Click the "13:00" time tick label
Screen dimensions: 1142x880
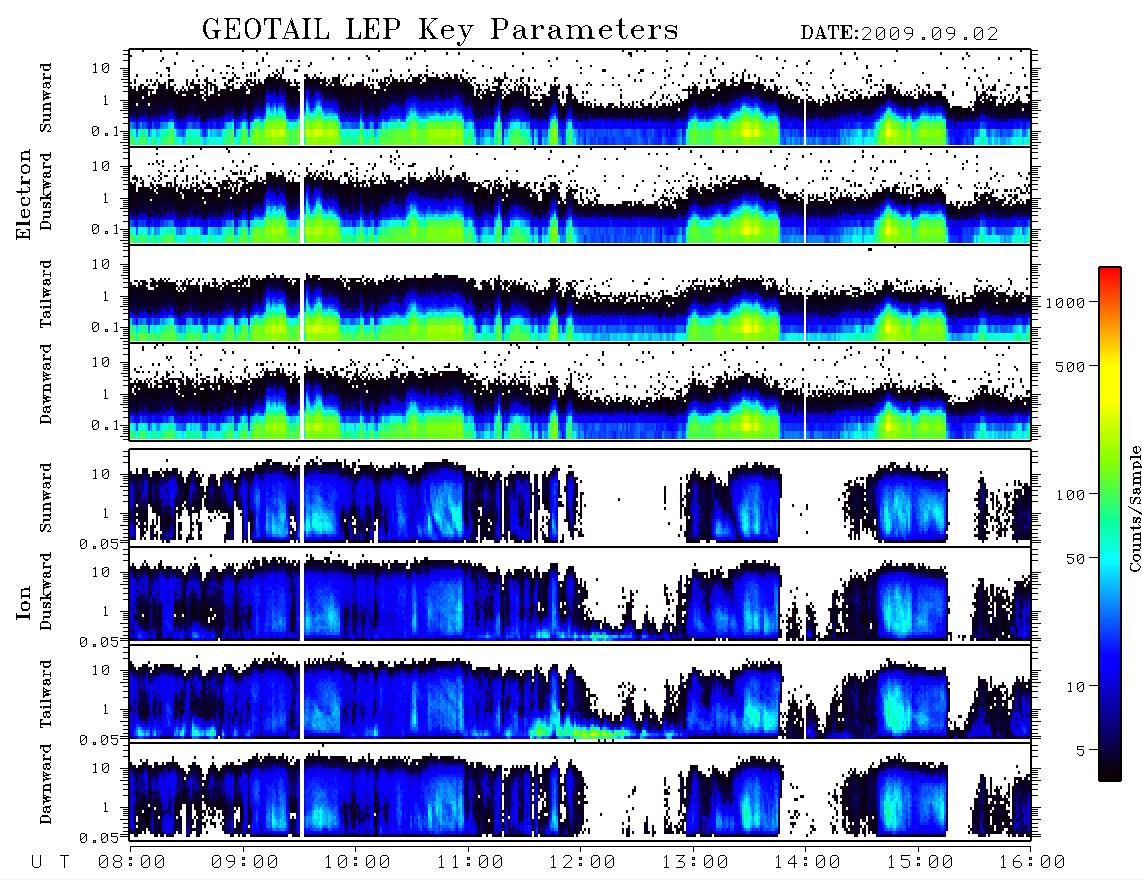[x=695, y=862]
